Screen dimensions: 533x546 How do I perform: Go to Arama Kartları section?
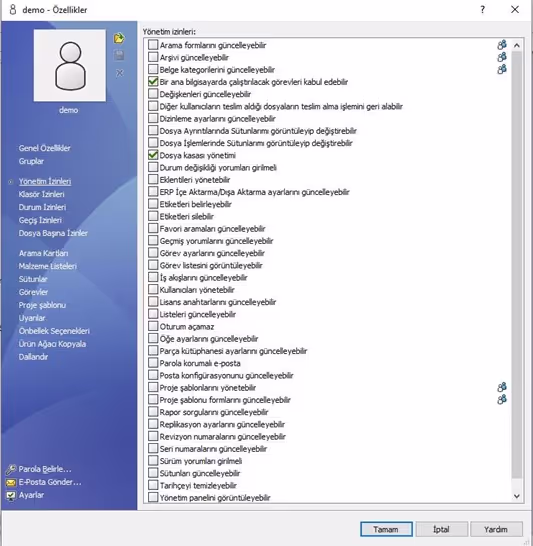(x=44, y=253)
